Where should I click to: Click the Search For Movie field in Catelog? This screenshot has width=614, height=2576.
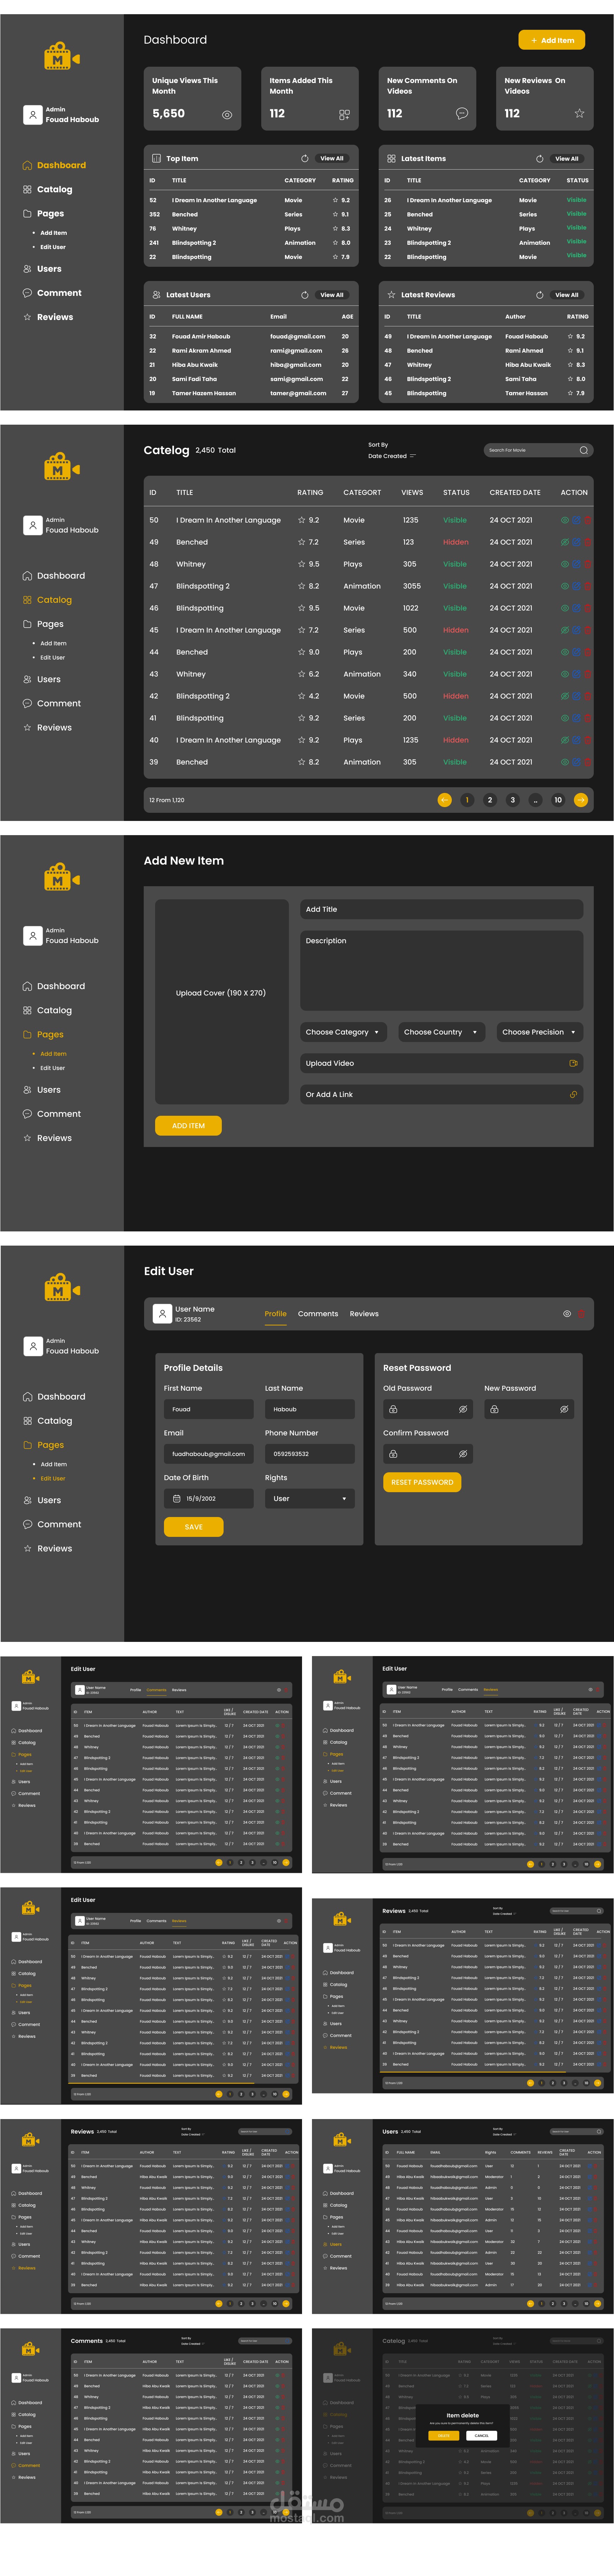point(539,450)
